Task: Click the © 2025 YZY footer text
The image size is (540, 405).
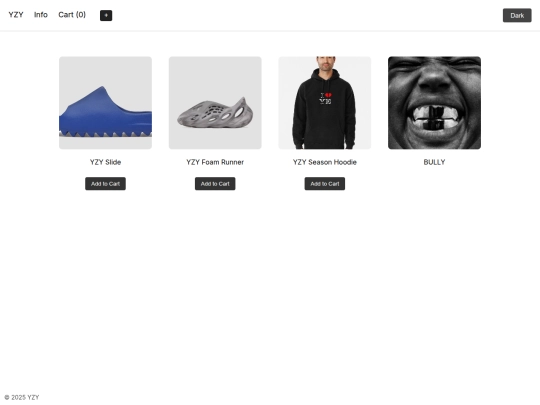Action: pos(22,397)
